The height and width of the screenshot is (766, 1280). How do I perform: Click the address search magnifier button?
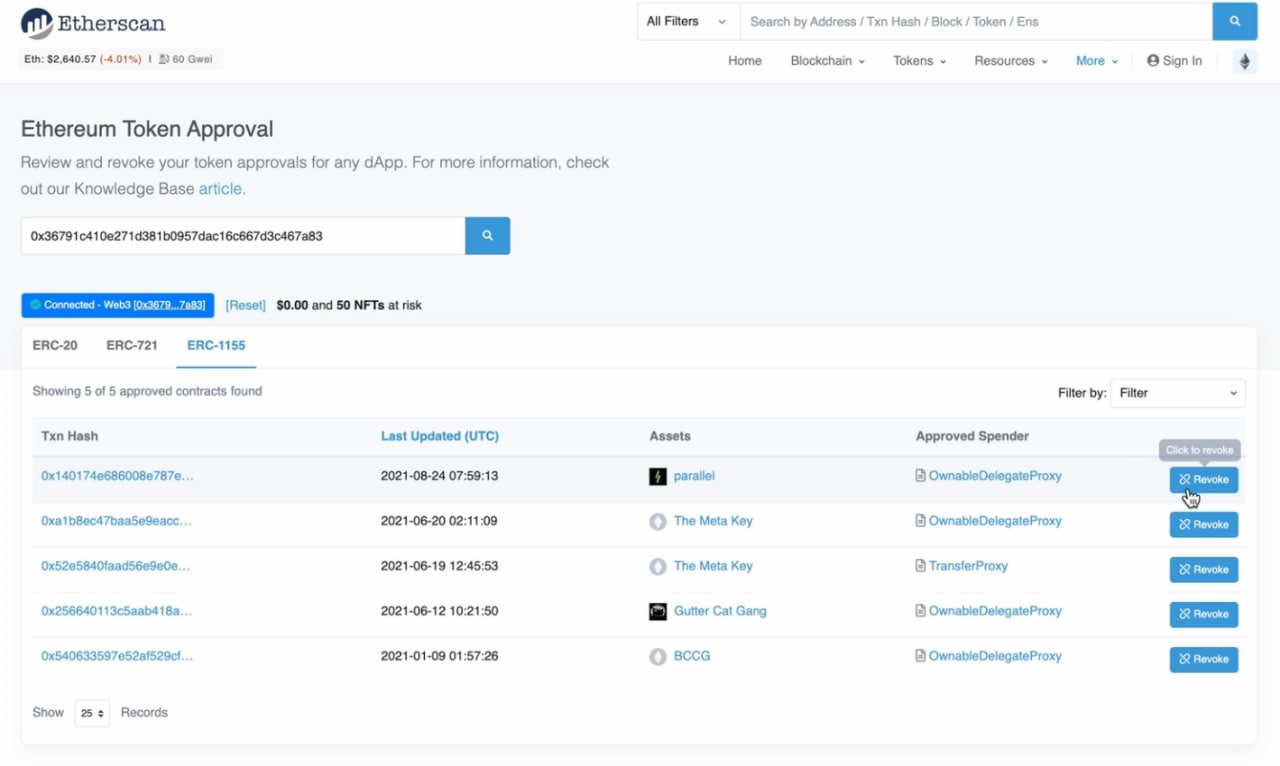point(487,236)
